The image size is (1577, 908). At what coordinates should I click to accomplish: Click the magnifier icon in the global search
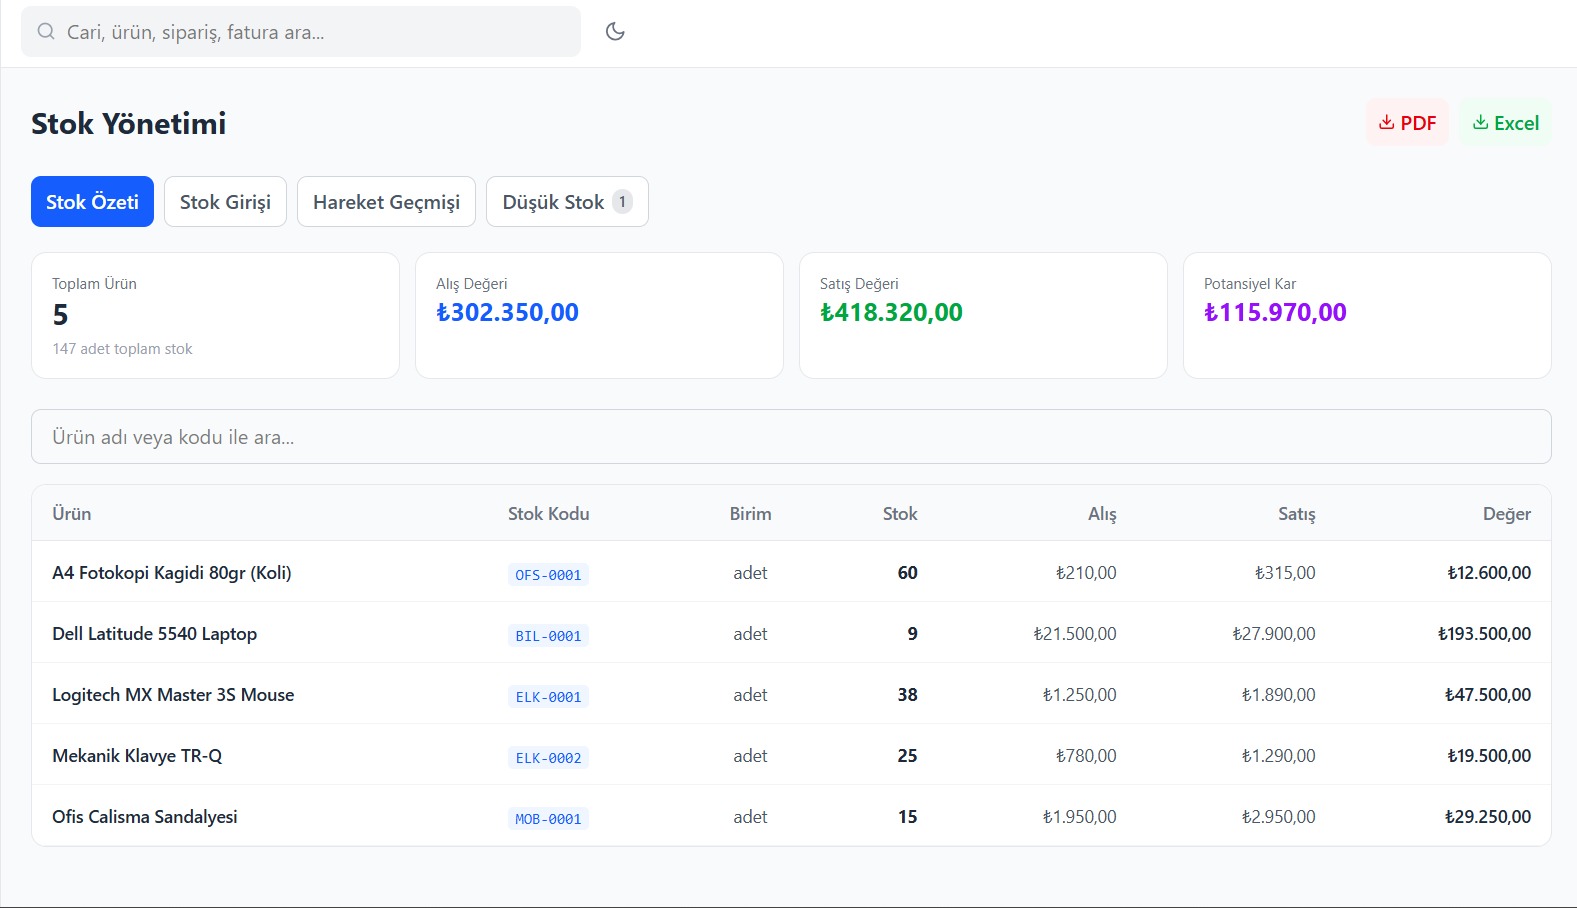tap(46, 31)
